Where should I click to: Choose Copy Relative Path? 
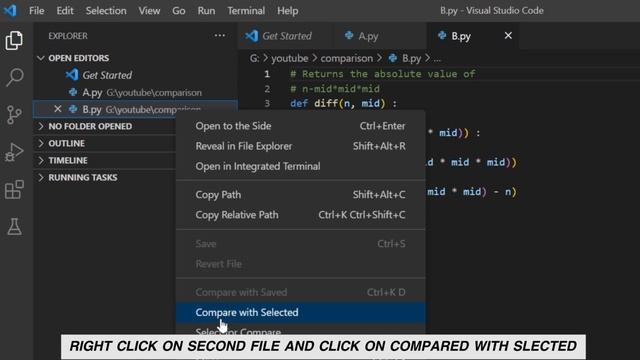click(300, 215)
